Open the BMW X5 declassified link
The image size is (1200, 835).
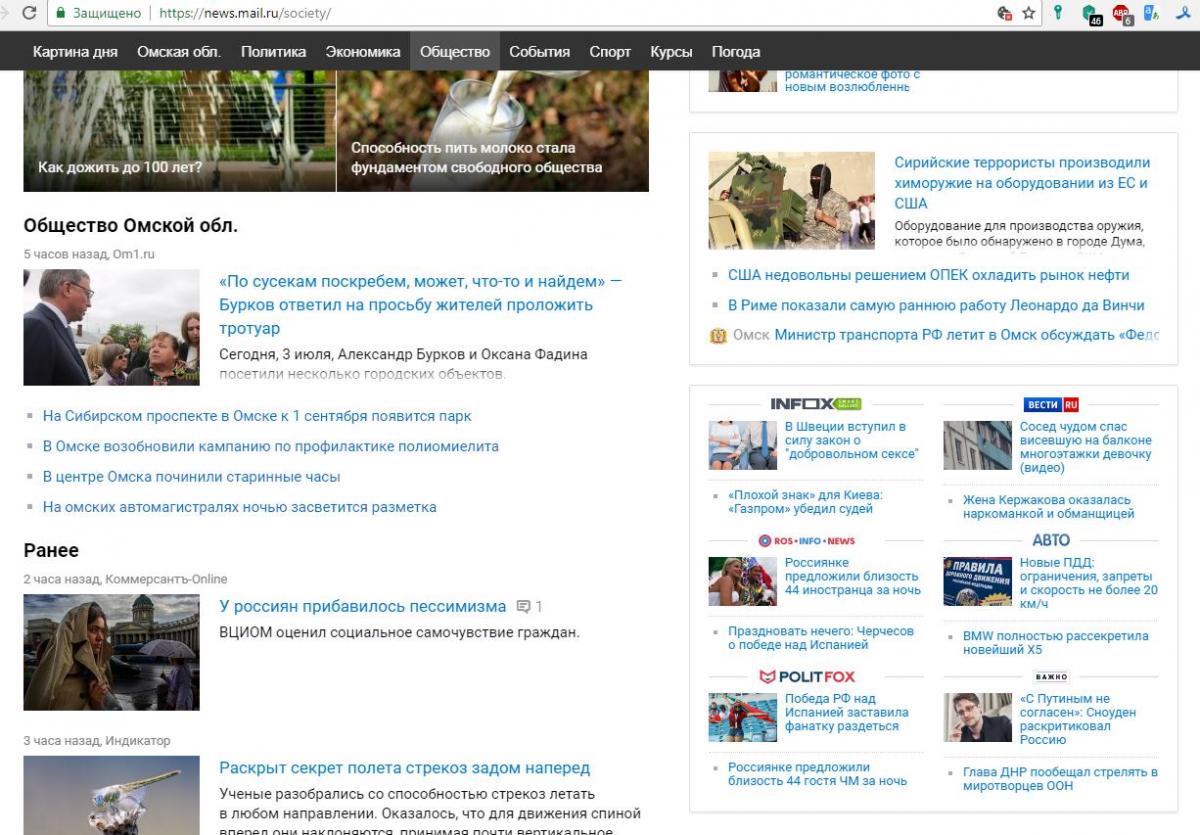[x=1056, y=643]
